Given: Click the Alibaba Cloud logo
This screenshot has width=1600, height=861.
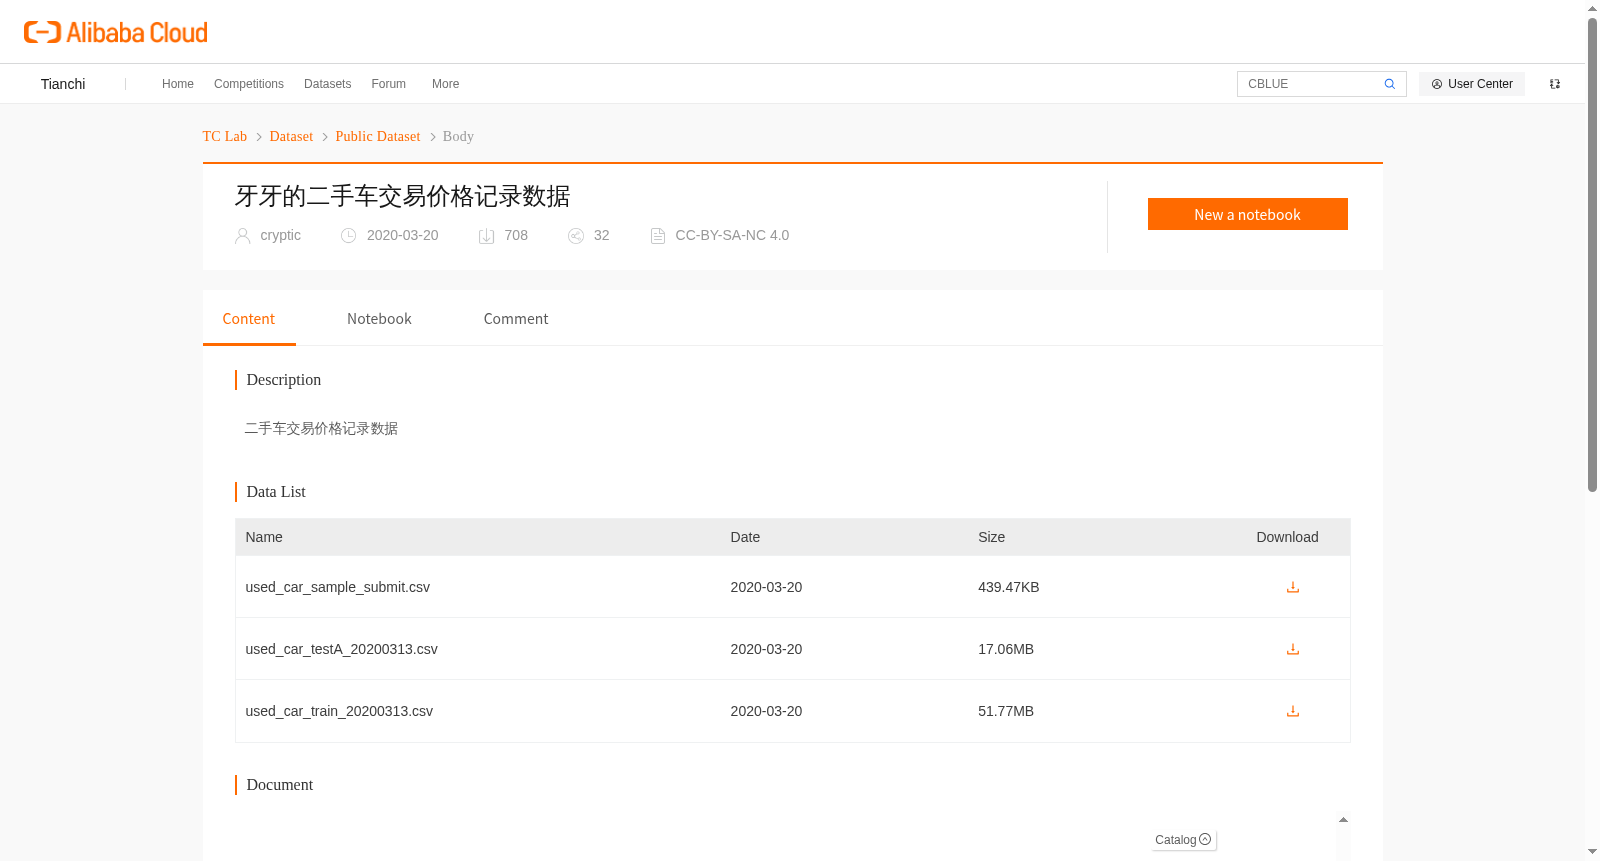Looking at the screenshot, I should [x=116, y=32].
